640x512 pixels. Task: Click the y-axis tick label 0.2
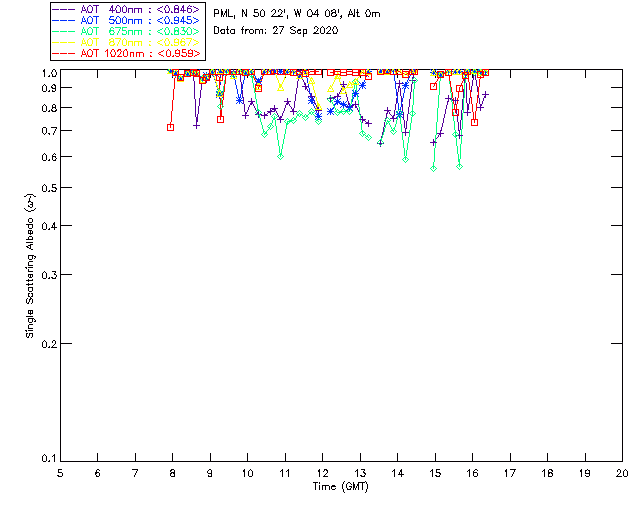click(x=46, y=344)
